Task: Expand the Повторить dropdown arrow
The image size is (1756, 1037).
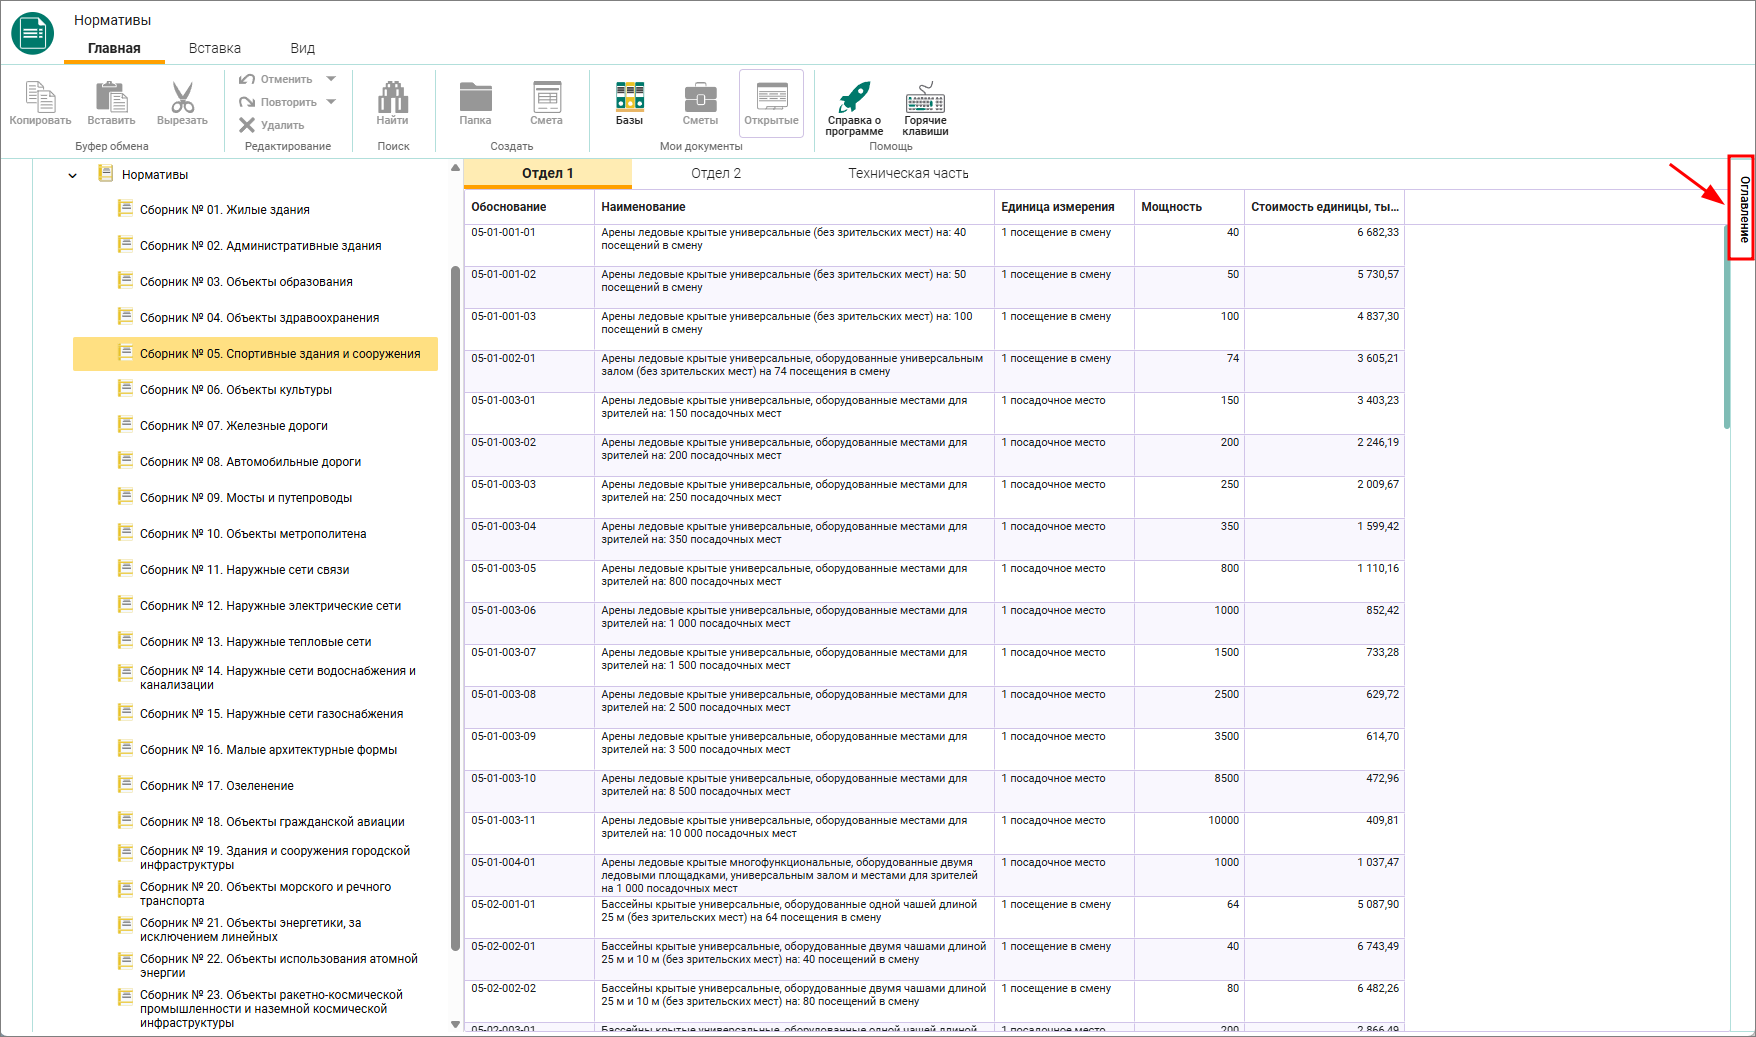Action: [x=331, y=102]
